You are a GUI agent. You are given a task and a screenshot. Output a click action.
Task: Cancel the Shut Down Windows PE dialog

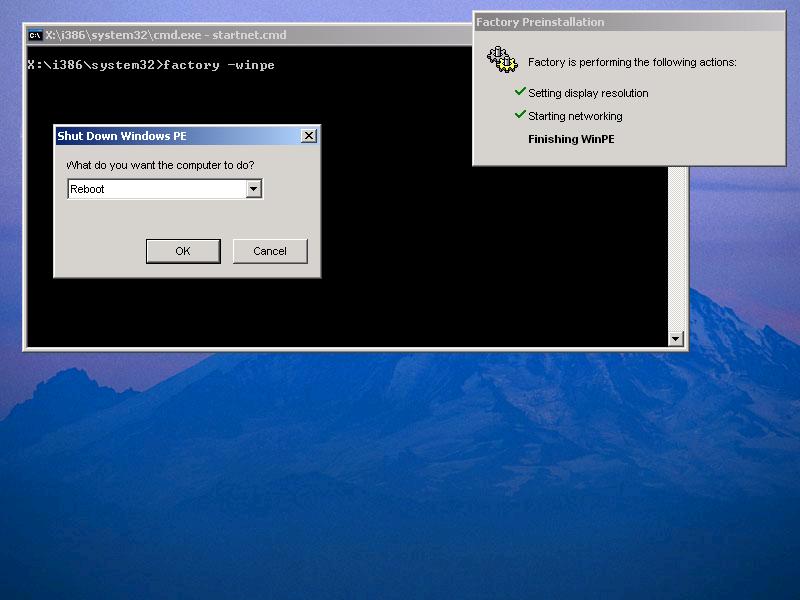point(270,251)
